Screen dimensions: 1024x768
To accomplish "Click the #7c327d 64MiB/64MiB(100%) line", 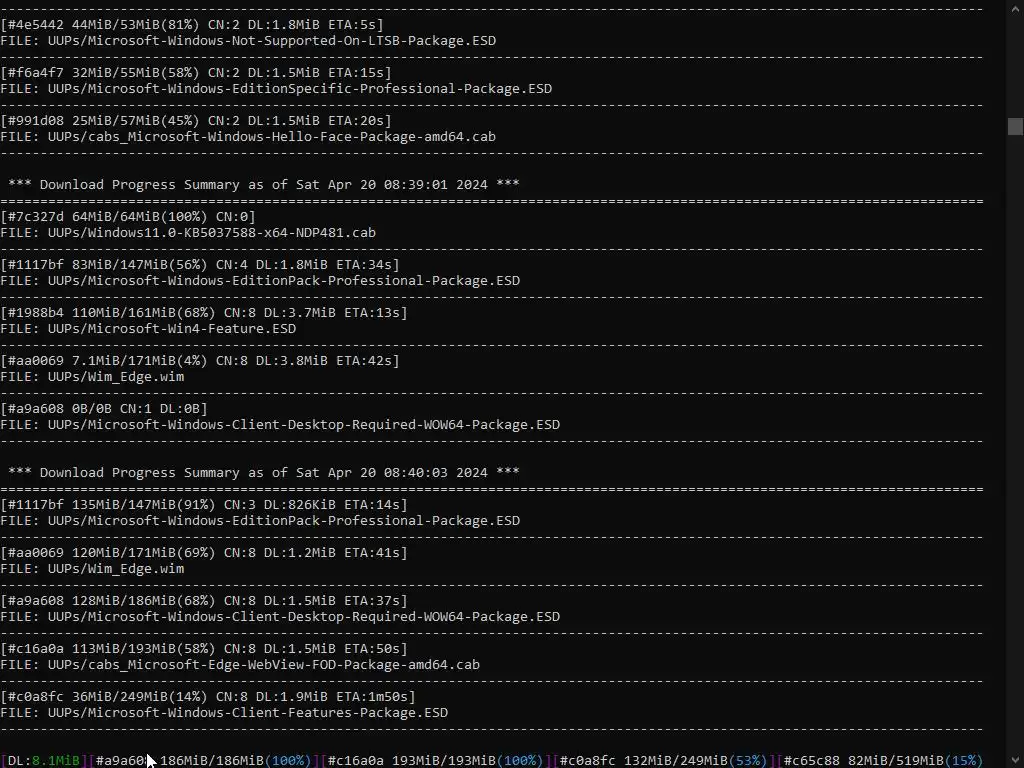I will coord(128,217).
